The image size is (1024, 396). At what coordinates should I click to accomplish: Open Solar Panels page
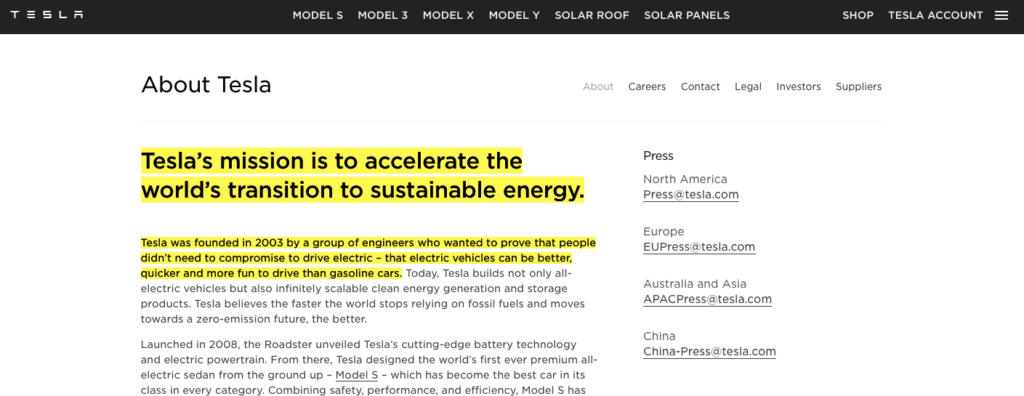(x=687, y=15)
